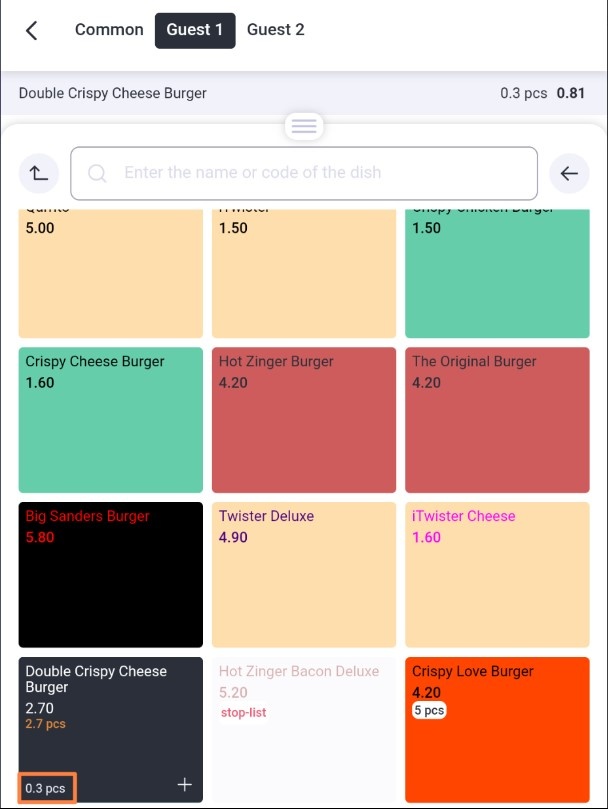Add Hot Zinger Burger to the order
Screen dimensions: 608x809
303,420
